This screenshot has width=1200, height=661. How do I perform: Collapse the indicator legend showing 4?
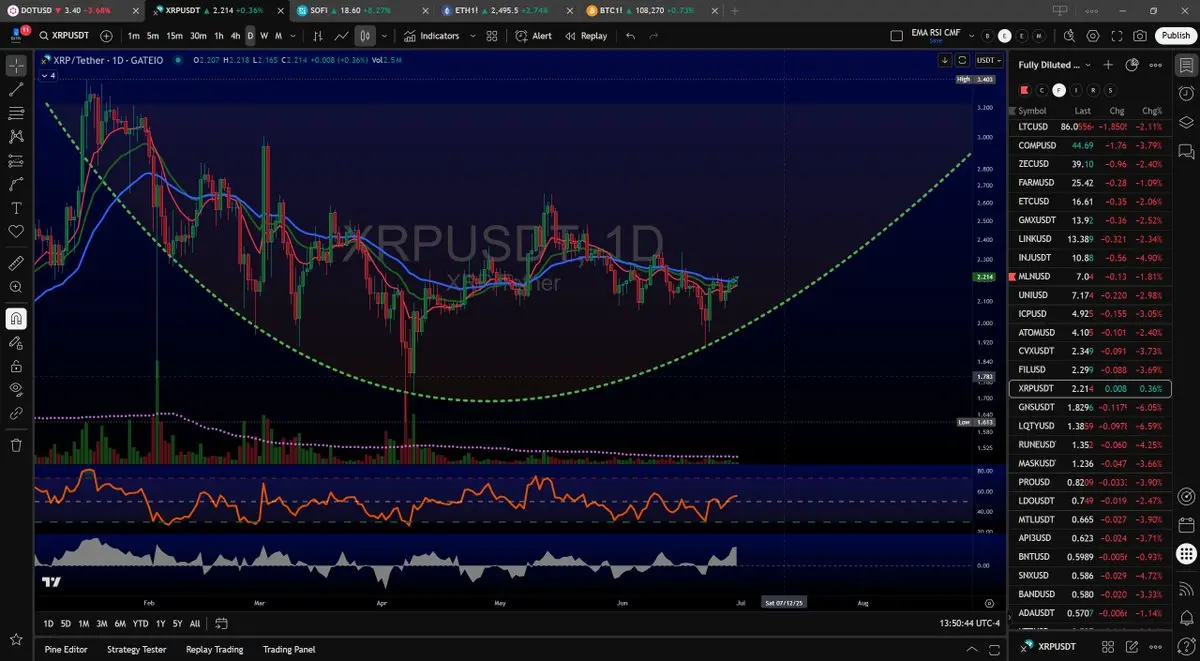[48, 75]
